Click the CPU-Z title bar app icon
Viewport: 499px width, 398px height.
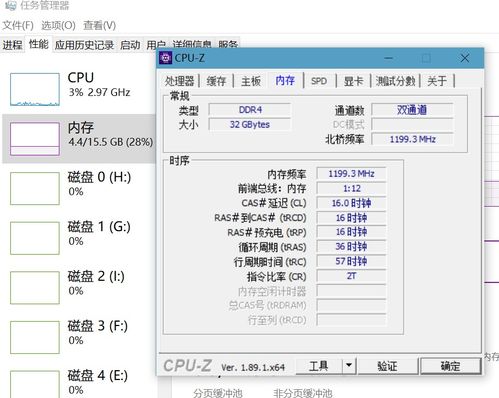[165, 58]
